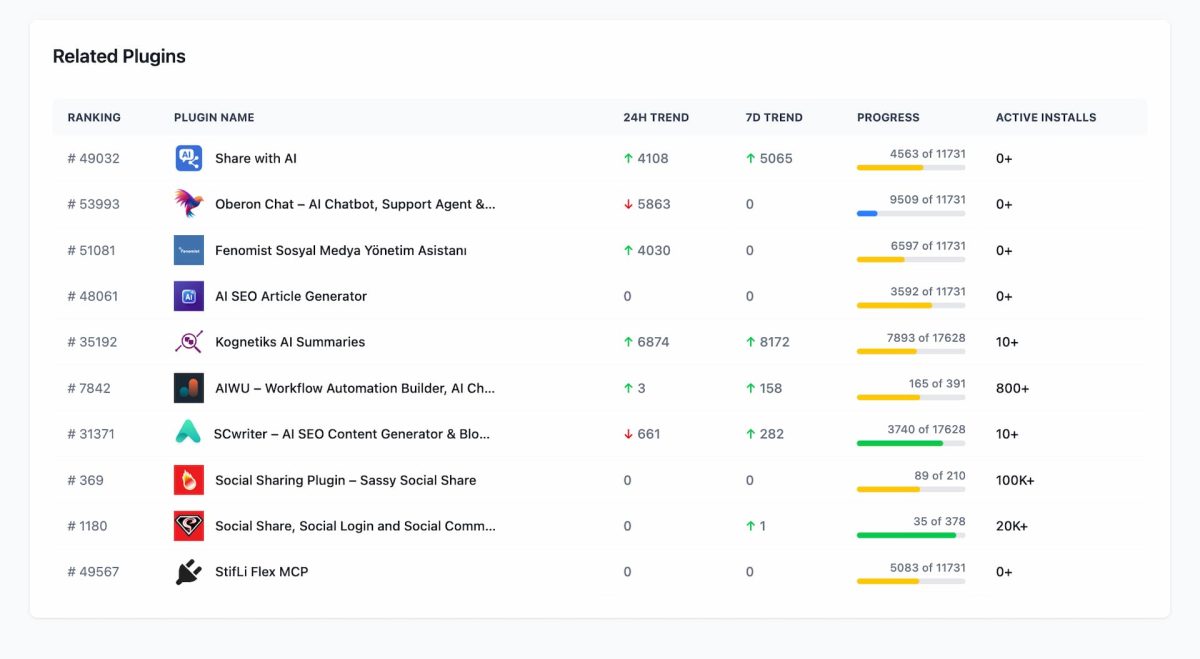Click ranking # 49032
This screenshot has width=1200, height=659.
point(94,158)
